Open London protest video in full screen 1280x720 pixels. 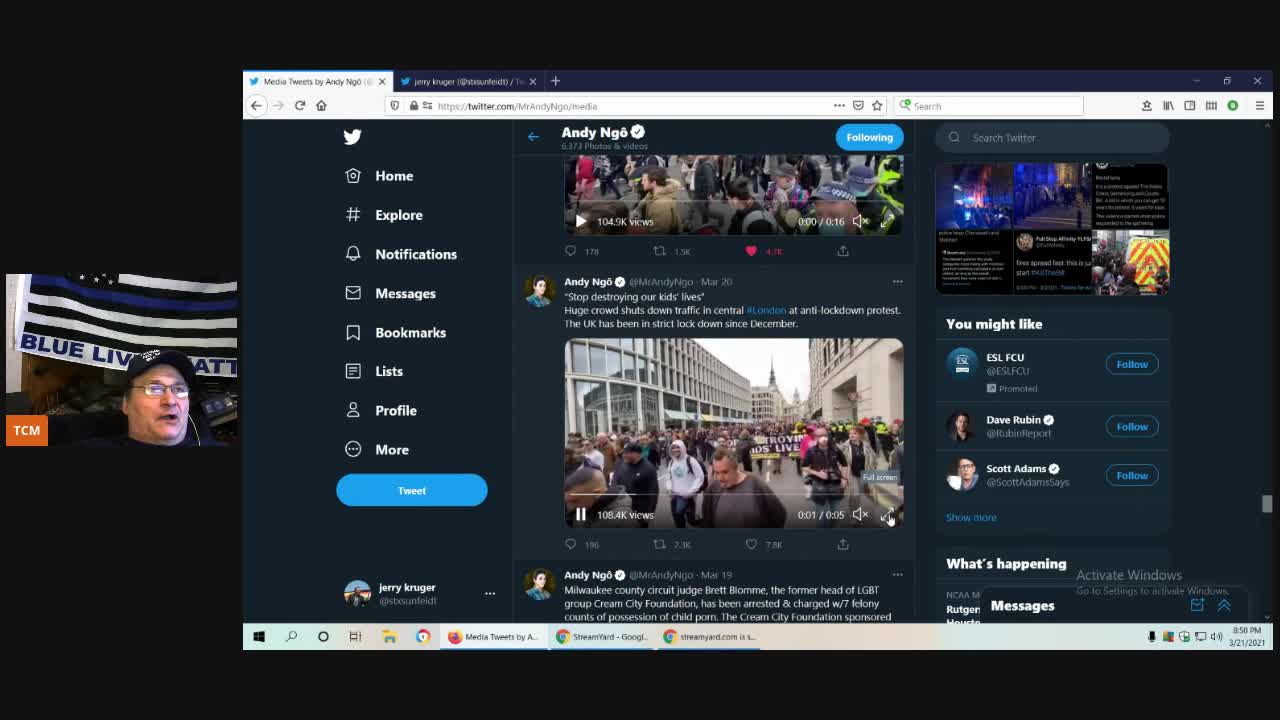click(x=887, y=515)
